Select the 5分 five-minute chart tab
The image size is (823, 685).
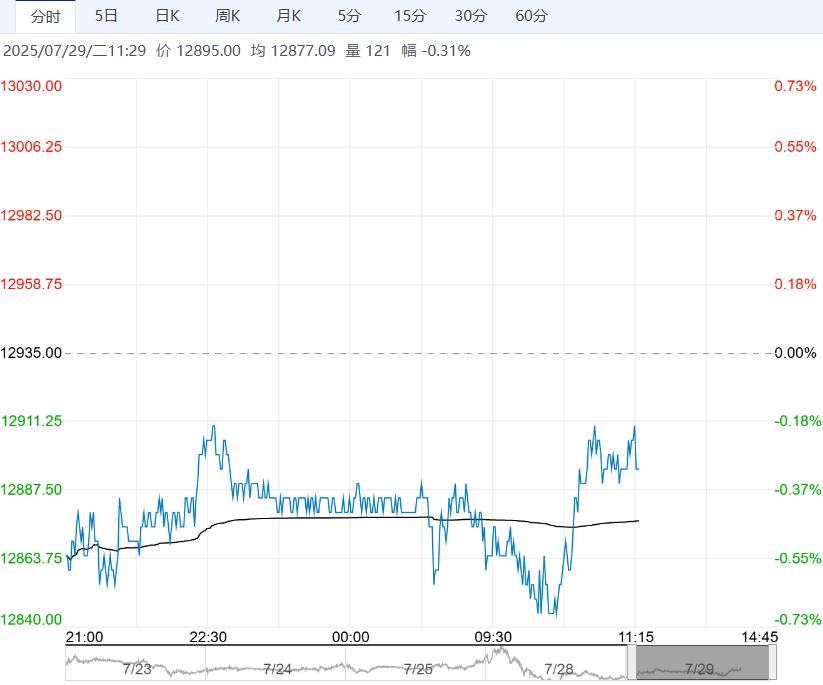click(x=349, y=16)
